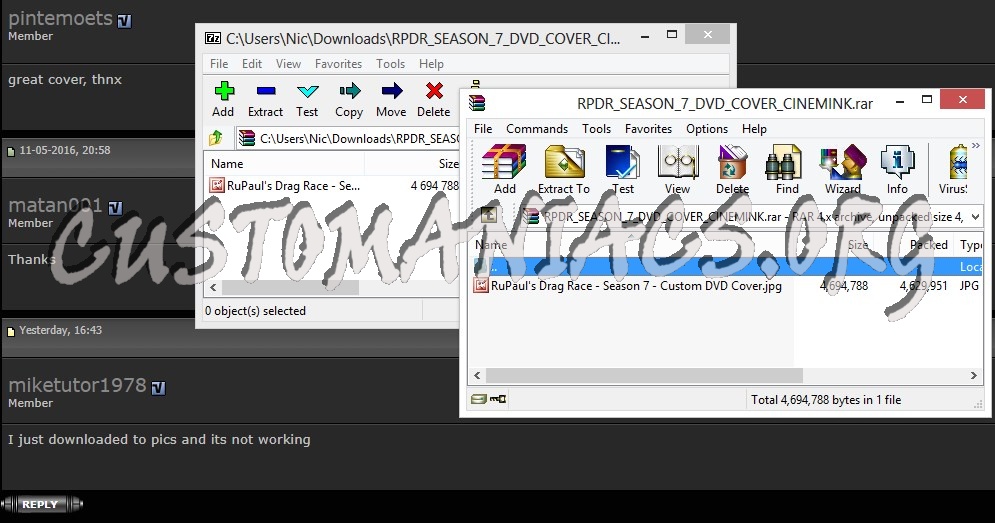This screenshot has width=995, height=523.
Task: Open File menu in 7-Zip window
Action: [219, 64]
